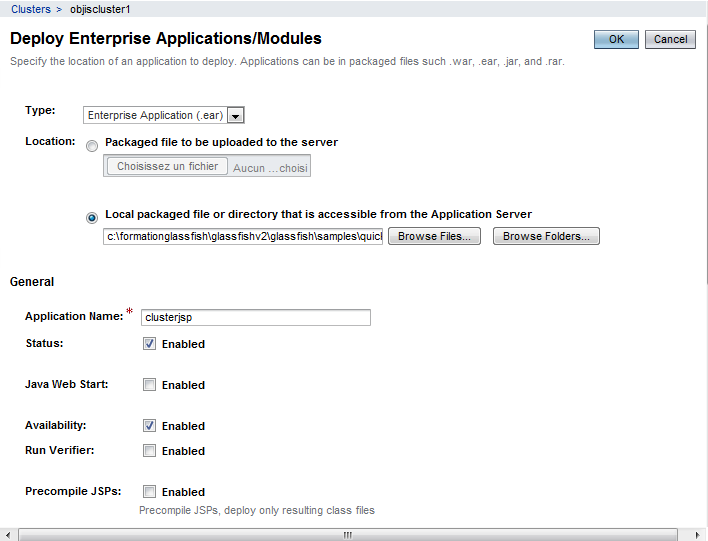Click the 'Aucun ... choisi' file status text
Viewport: 708px width, 541px height.
pyautogui.click(x=270, y=168)
